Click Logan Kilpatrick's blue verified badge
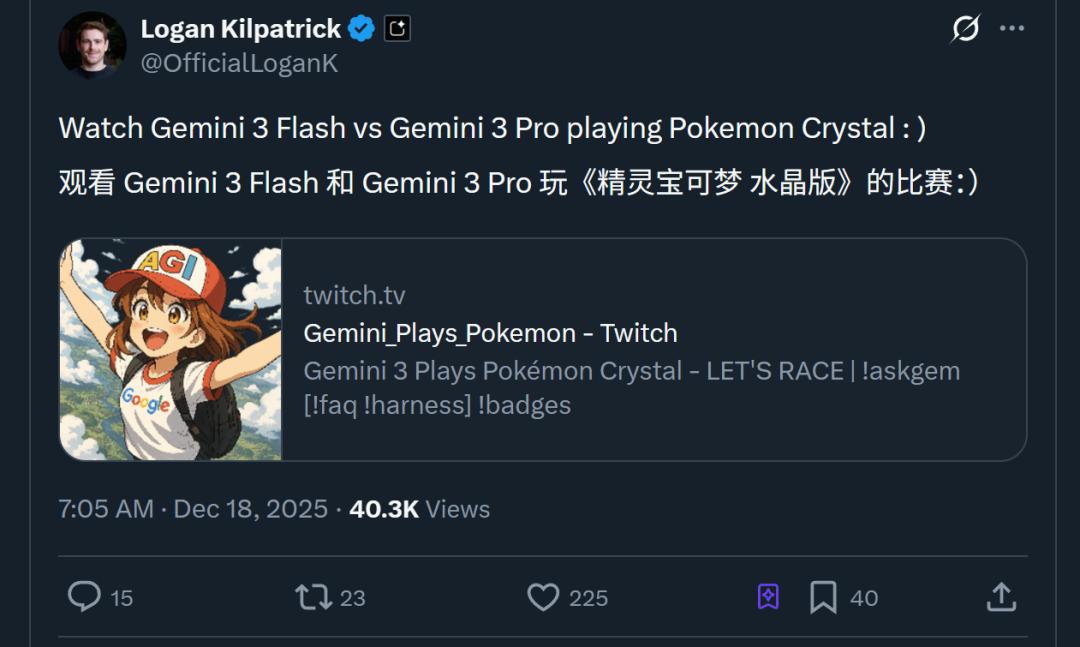 361,28
